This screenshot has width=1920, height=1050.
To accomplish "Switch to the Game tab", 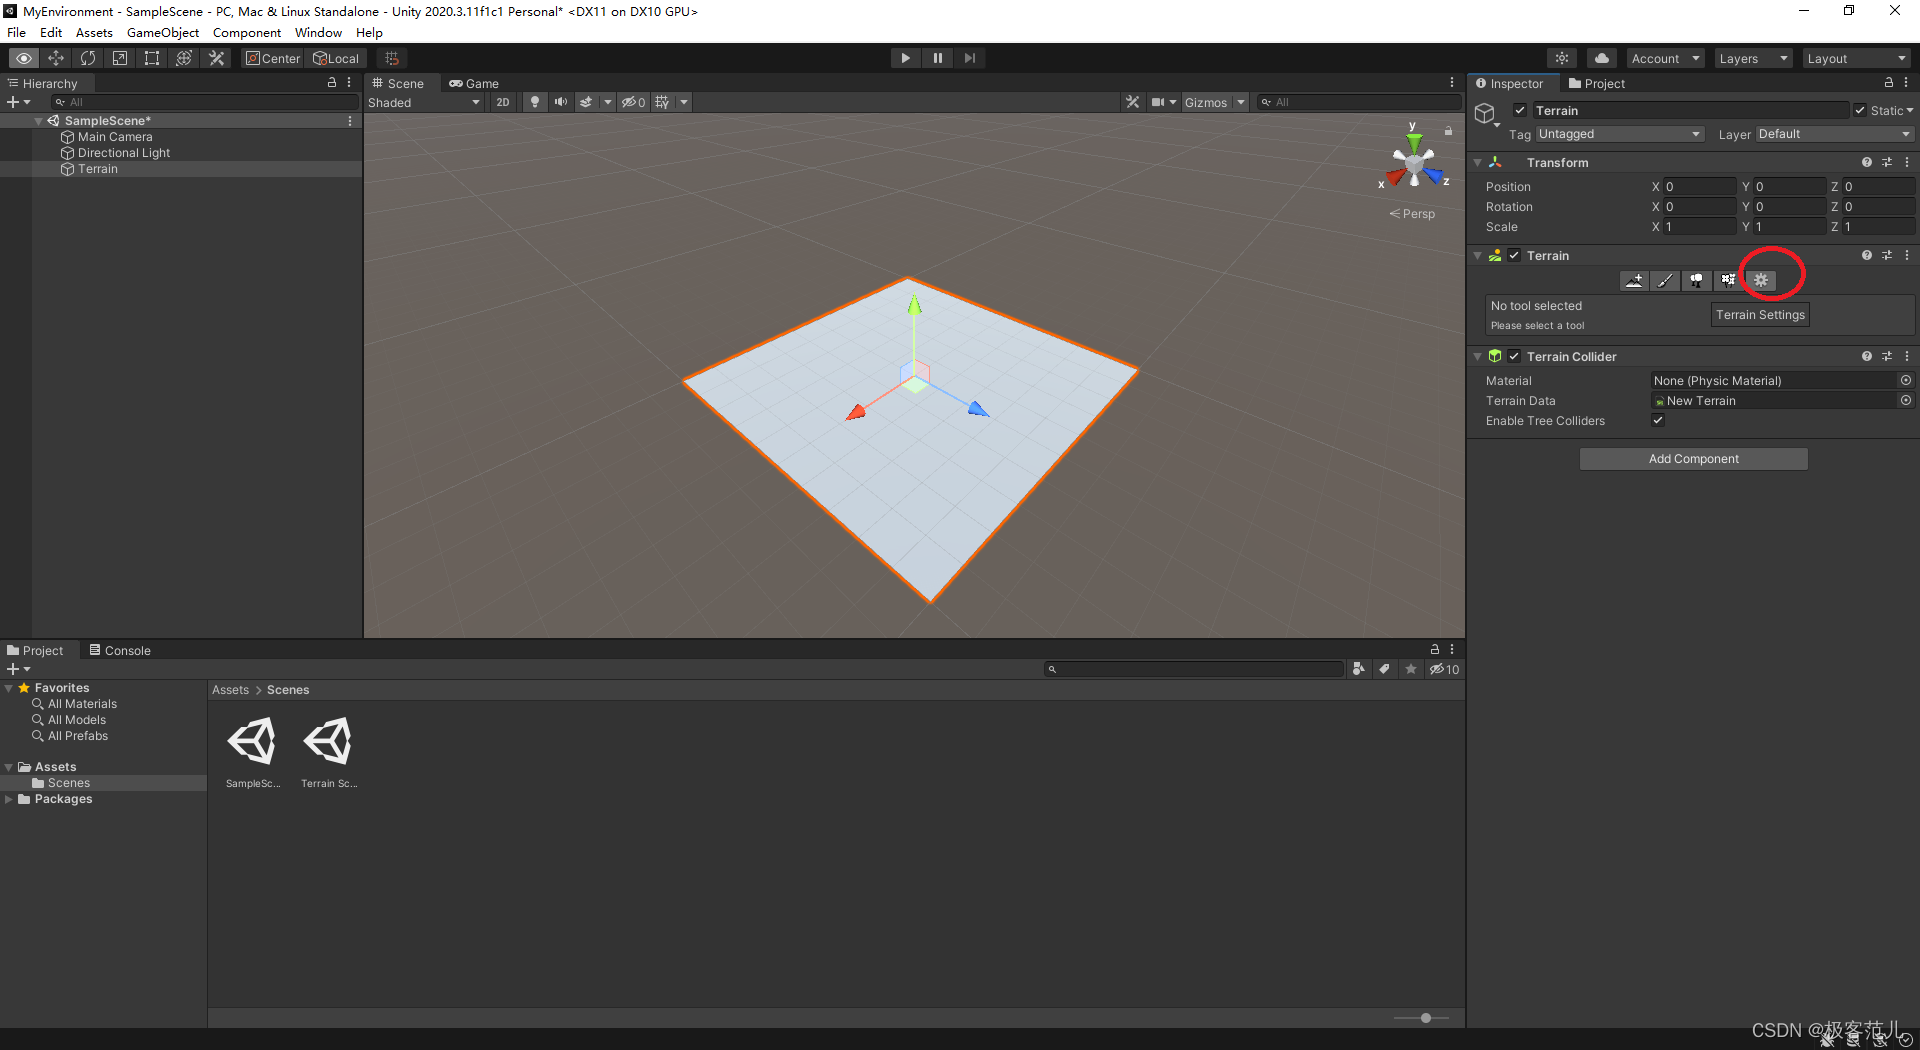I will [474, 83].
